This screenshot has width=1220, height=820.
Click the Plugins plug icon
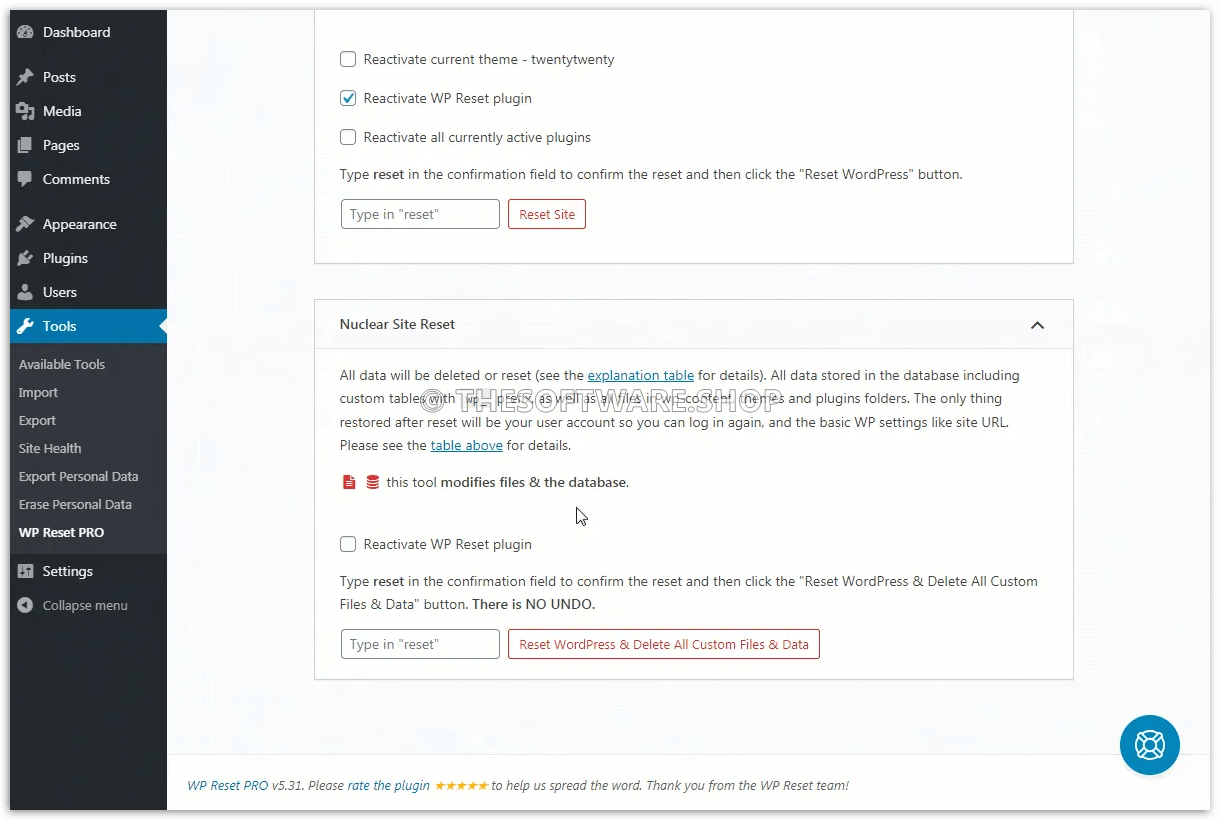25,258
